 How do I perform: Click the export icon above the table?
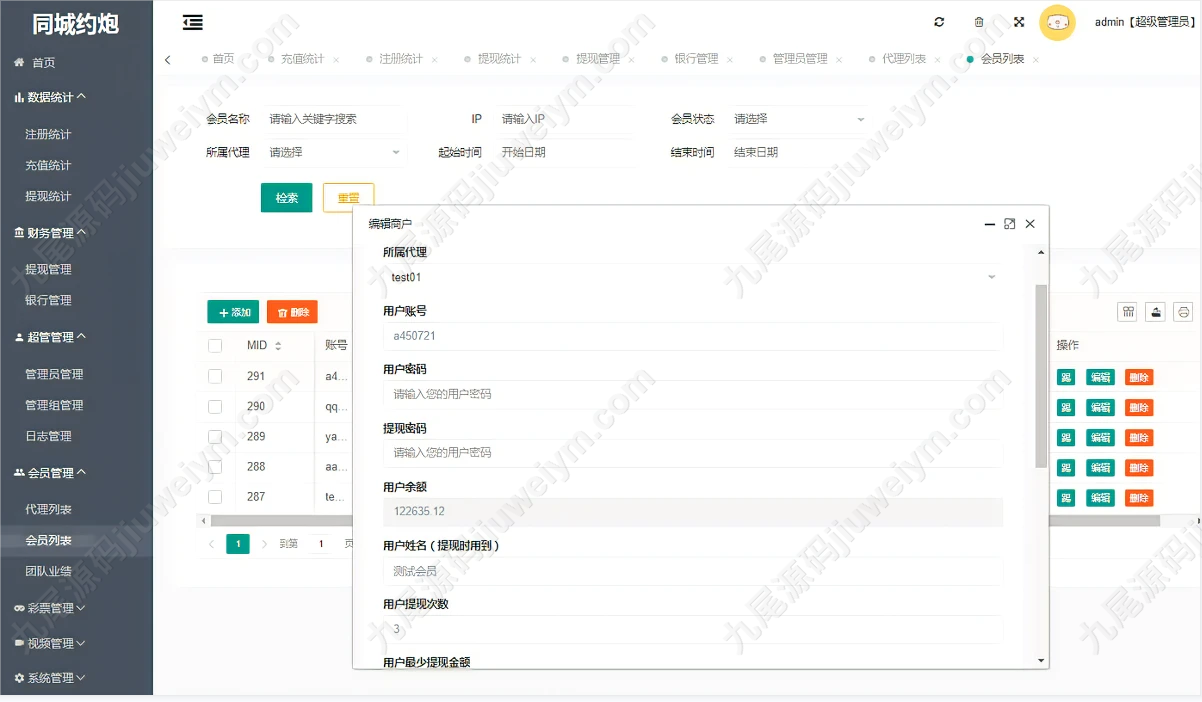click(x=1156, y=312)
